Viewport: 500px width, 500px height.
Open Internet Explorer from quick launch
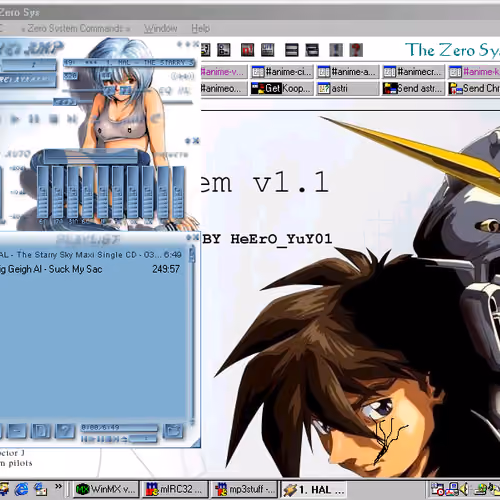pos(22,489)
